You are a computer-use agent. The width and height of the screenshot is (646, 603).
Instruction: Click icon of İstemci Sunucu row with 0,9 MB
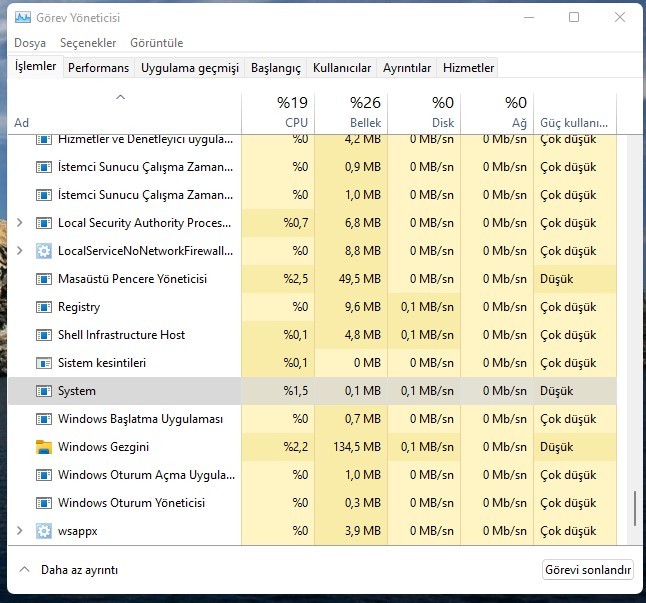click(x=44, y=167)
